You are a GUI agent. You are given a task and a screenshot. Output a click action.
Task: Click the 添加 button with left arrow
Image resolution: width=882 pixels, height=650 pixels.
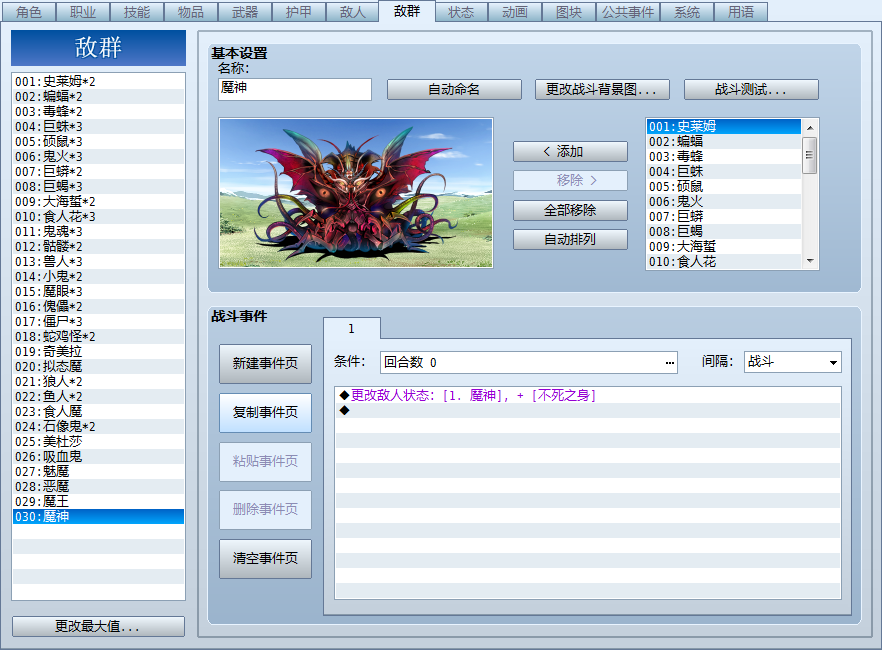coord(570,151)
